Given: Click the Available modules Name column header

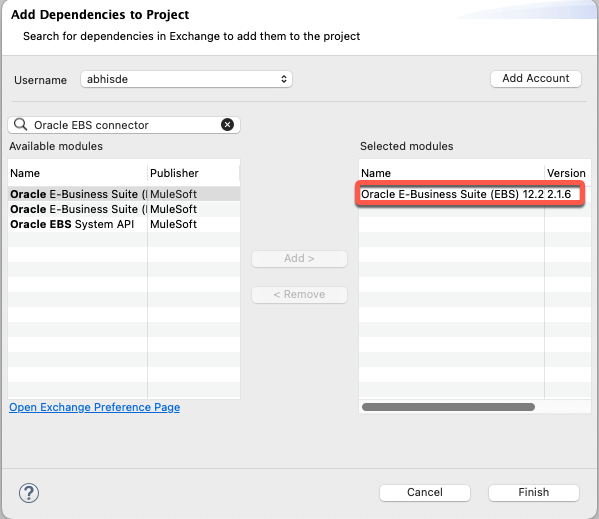Looking at the screenshot, I should [x=78, y=173].
